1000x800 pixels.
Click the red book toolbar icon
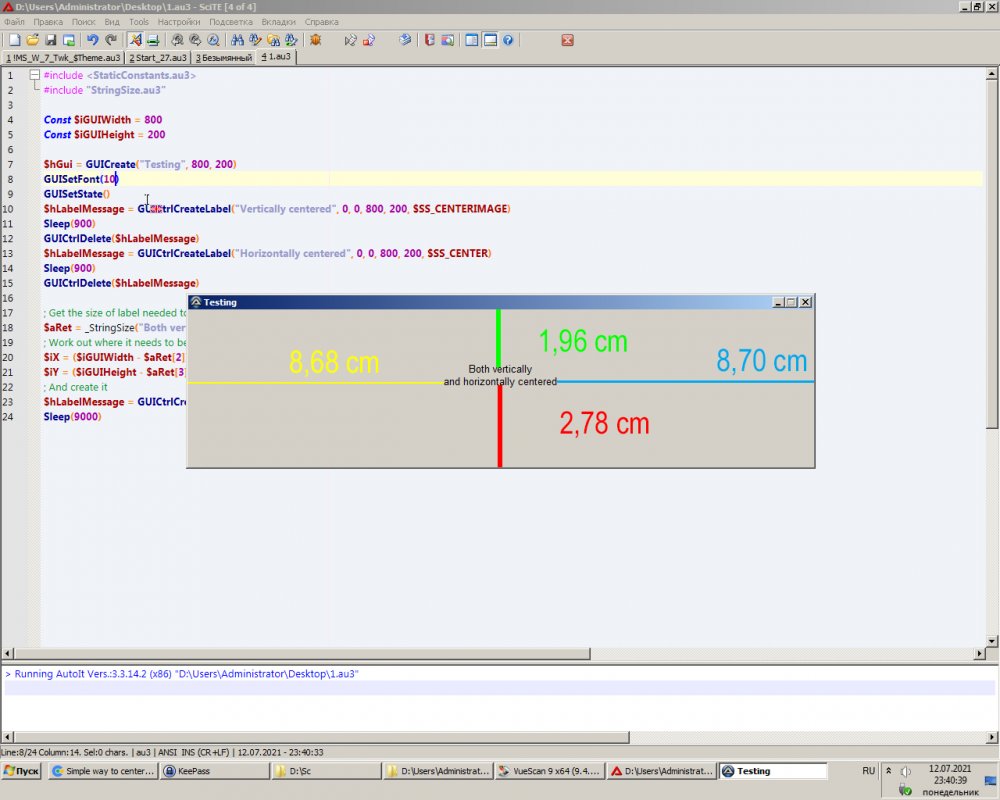pos(430,40)
